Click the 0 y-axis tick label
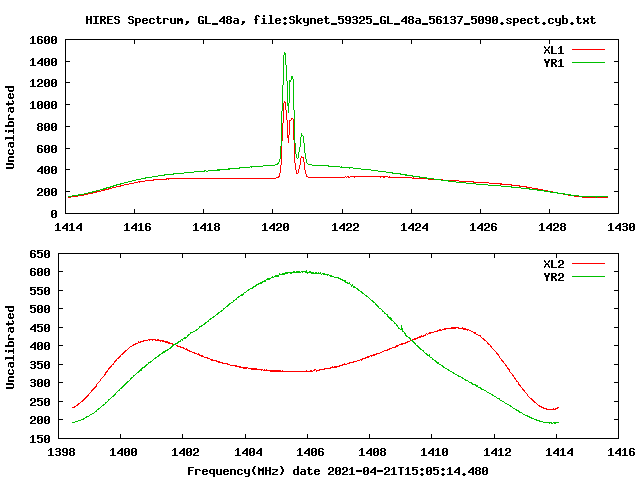 point(54,214)
